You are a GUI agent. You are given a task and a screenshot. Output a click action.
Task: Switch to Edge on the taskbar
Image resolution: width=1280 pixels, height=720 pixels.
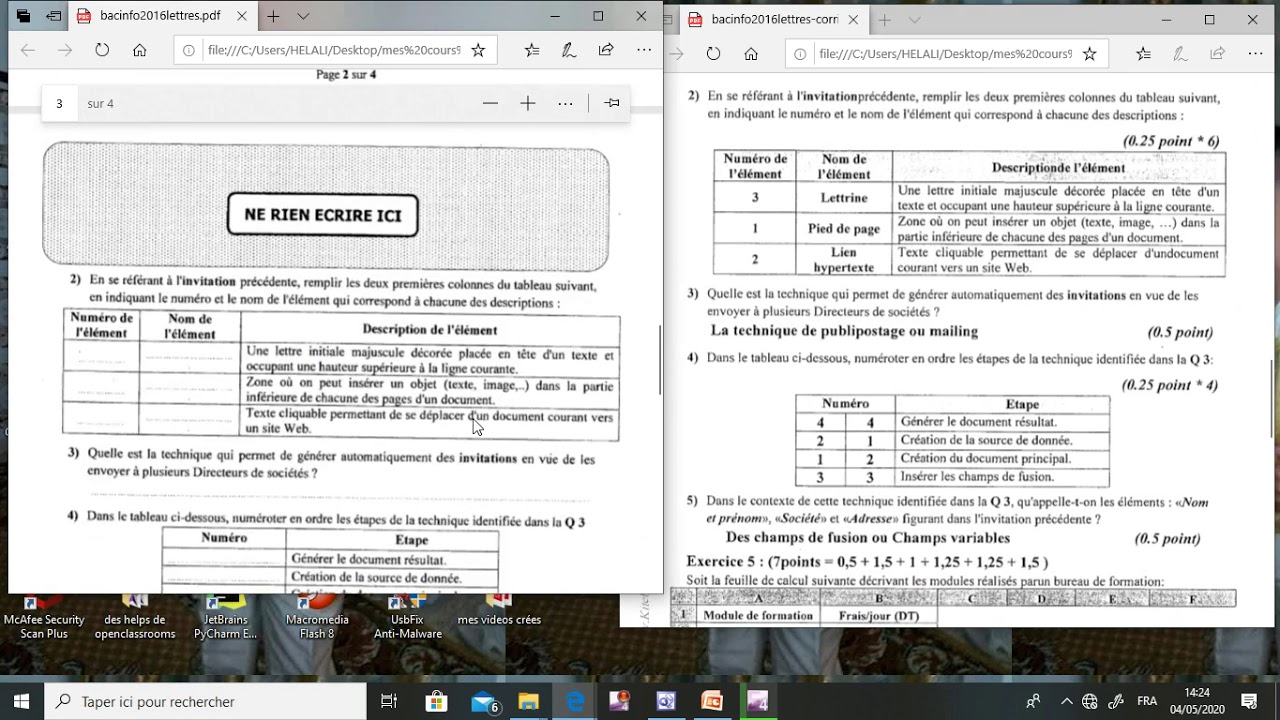pos(575,702)
